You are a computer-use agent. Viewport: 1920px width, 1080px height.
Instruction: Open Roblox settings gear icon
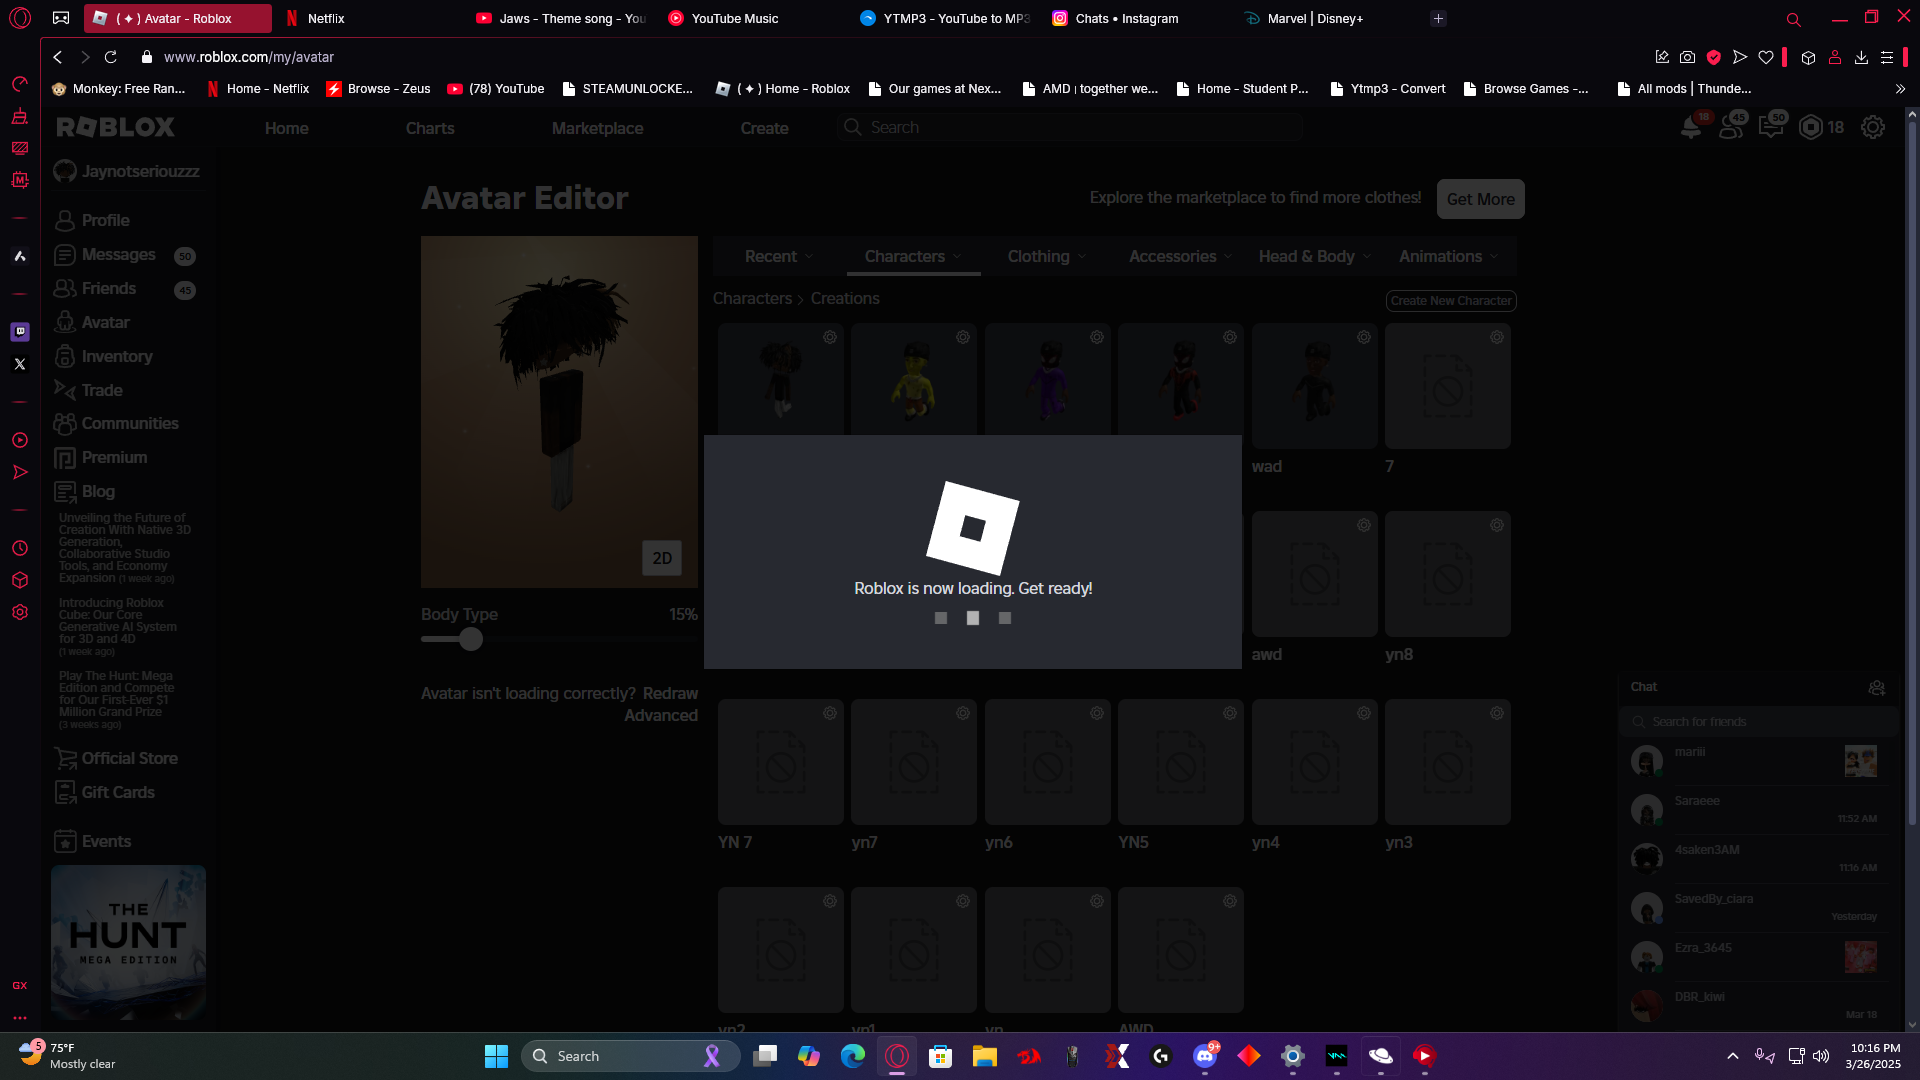1872,128
